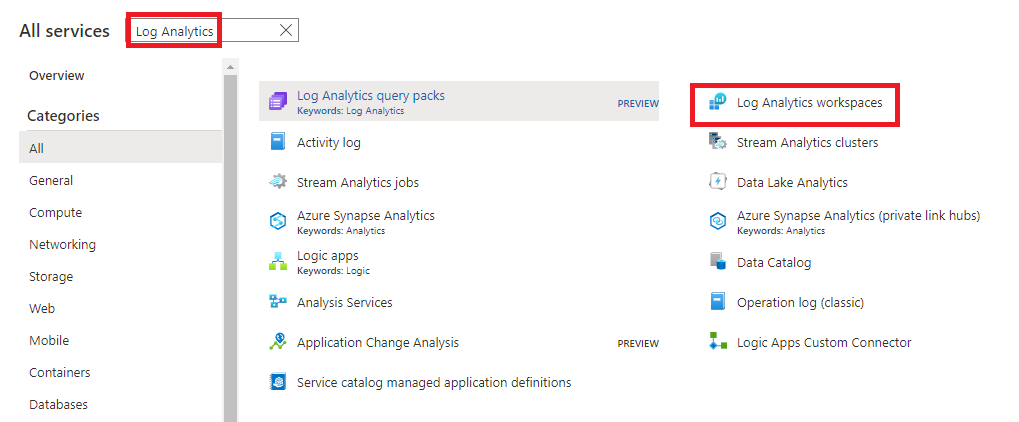Click the Activity log icon
The image size is (1019, 422).
tap(277, 142)
